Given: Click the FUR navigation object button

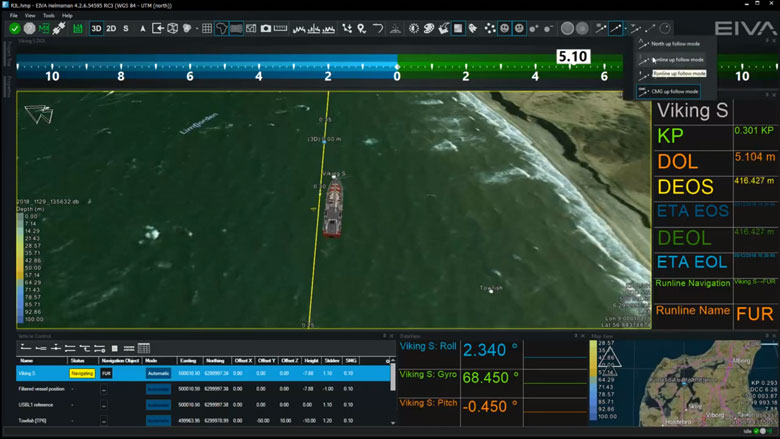Looking at the screenshot, I should click(x=106, y=373).
